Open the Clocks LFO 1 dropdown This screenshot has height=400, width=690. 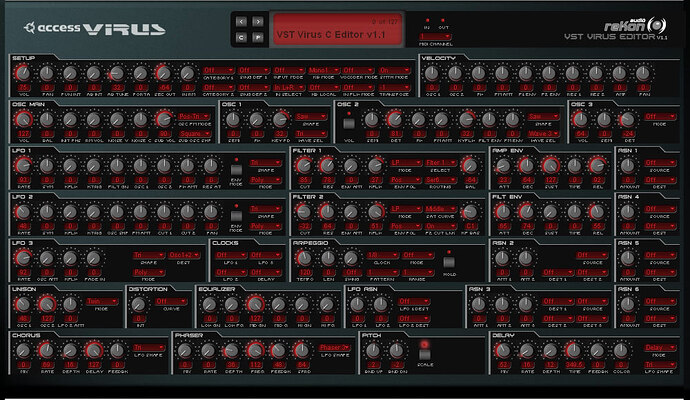point(231,255)
